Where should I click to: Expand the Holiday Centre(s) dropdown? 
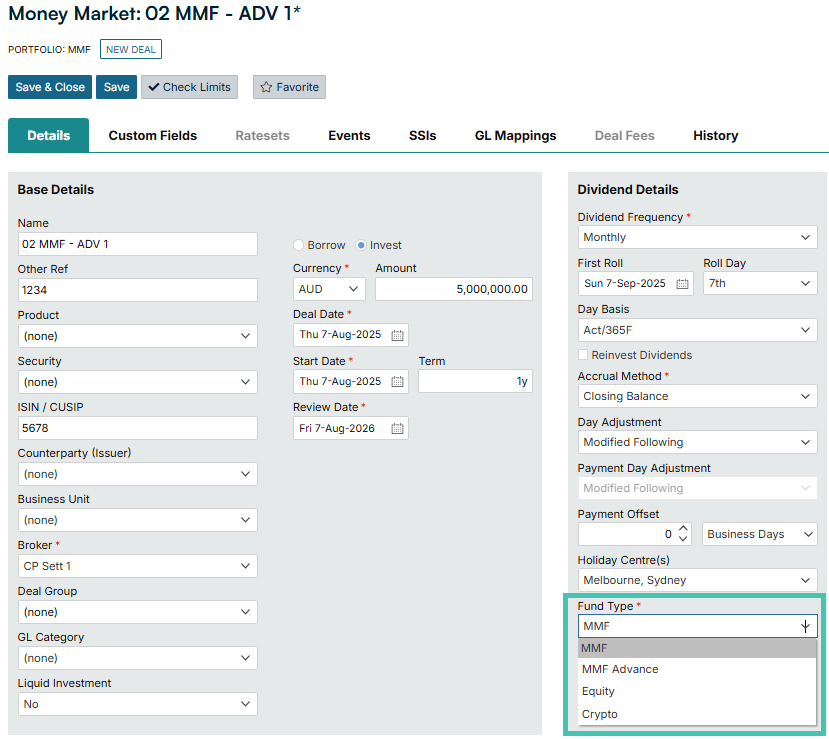pos(697,580)
